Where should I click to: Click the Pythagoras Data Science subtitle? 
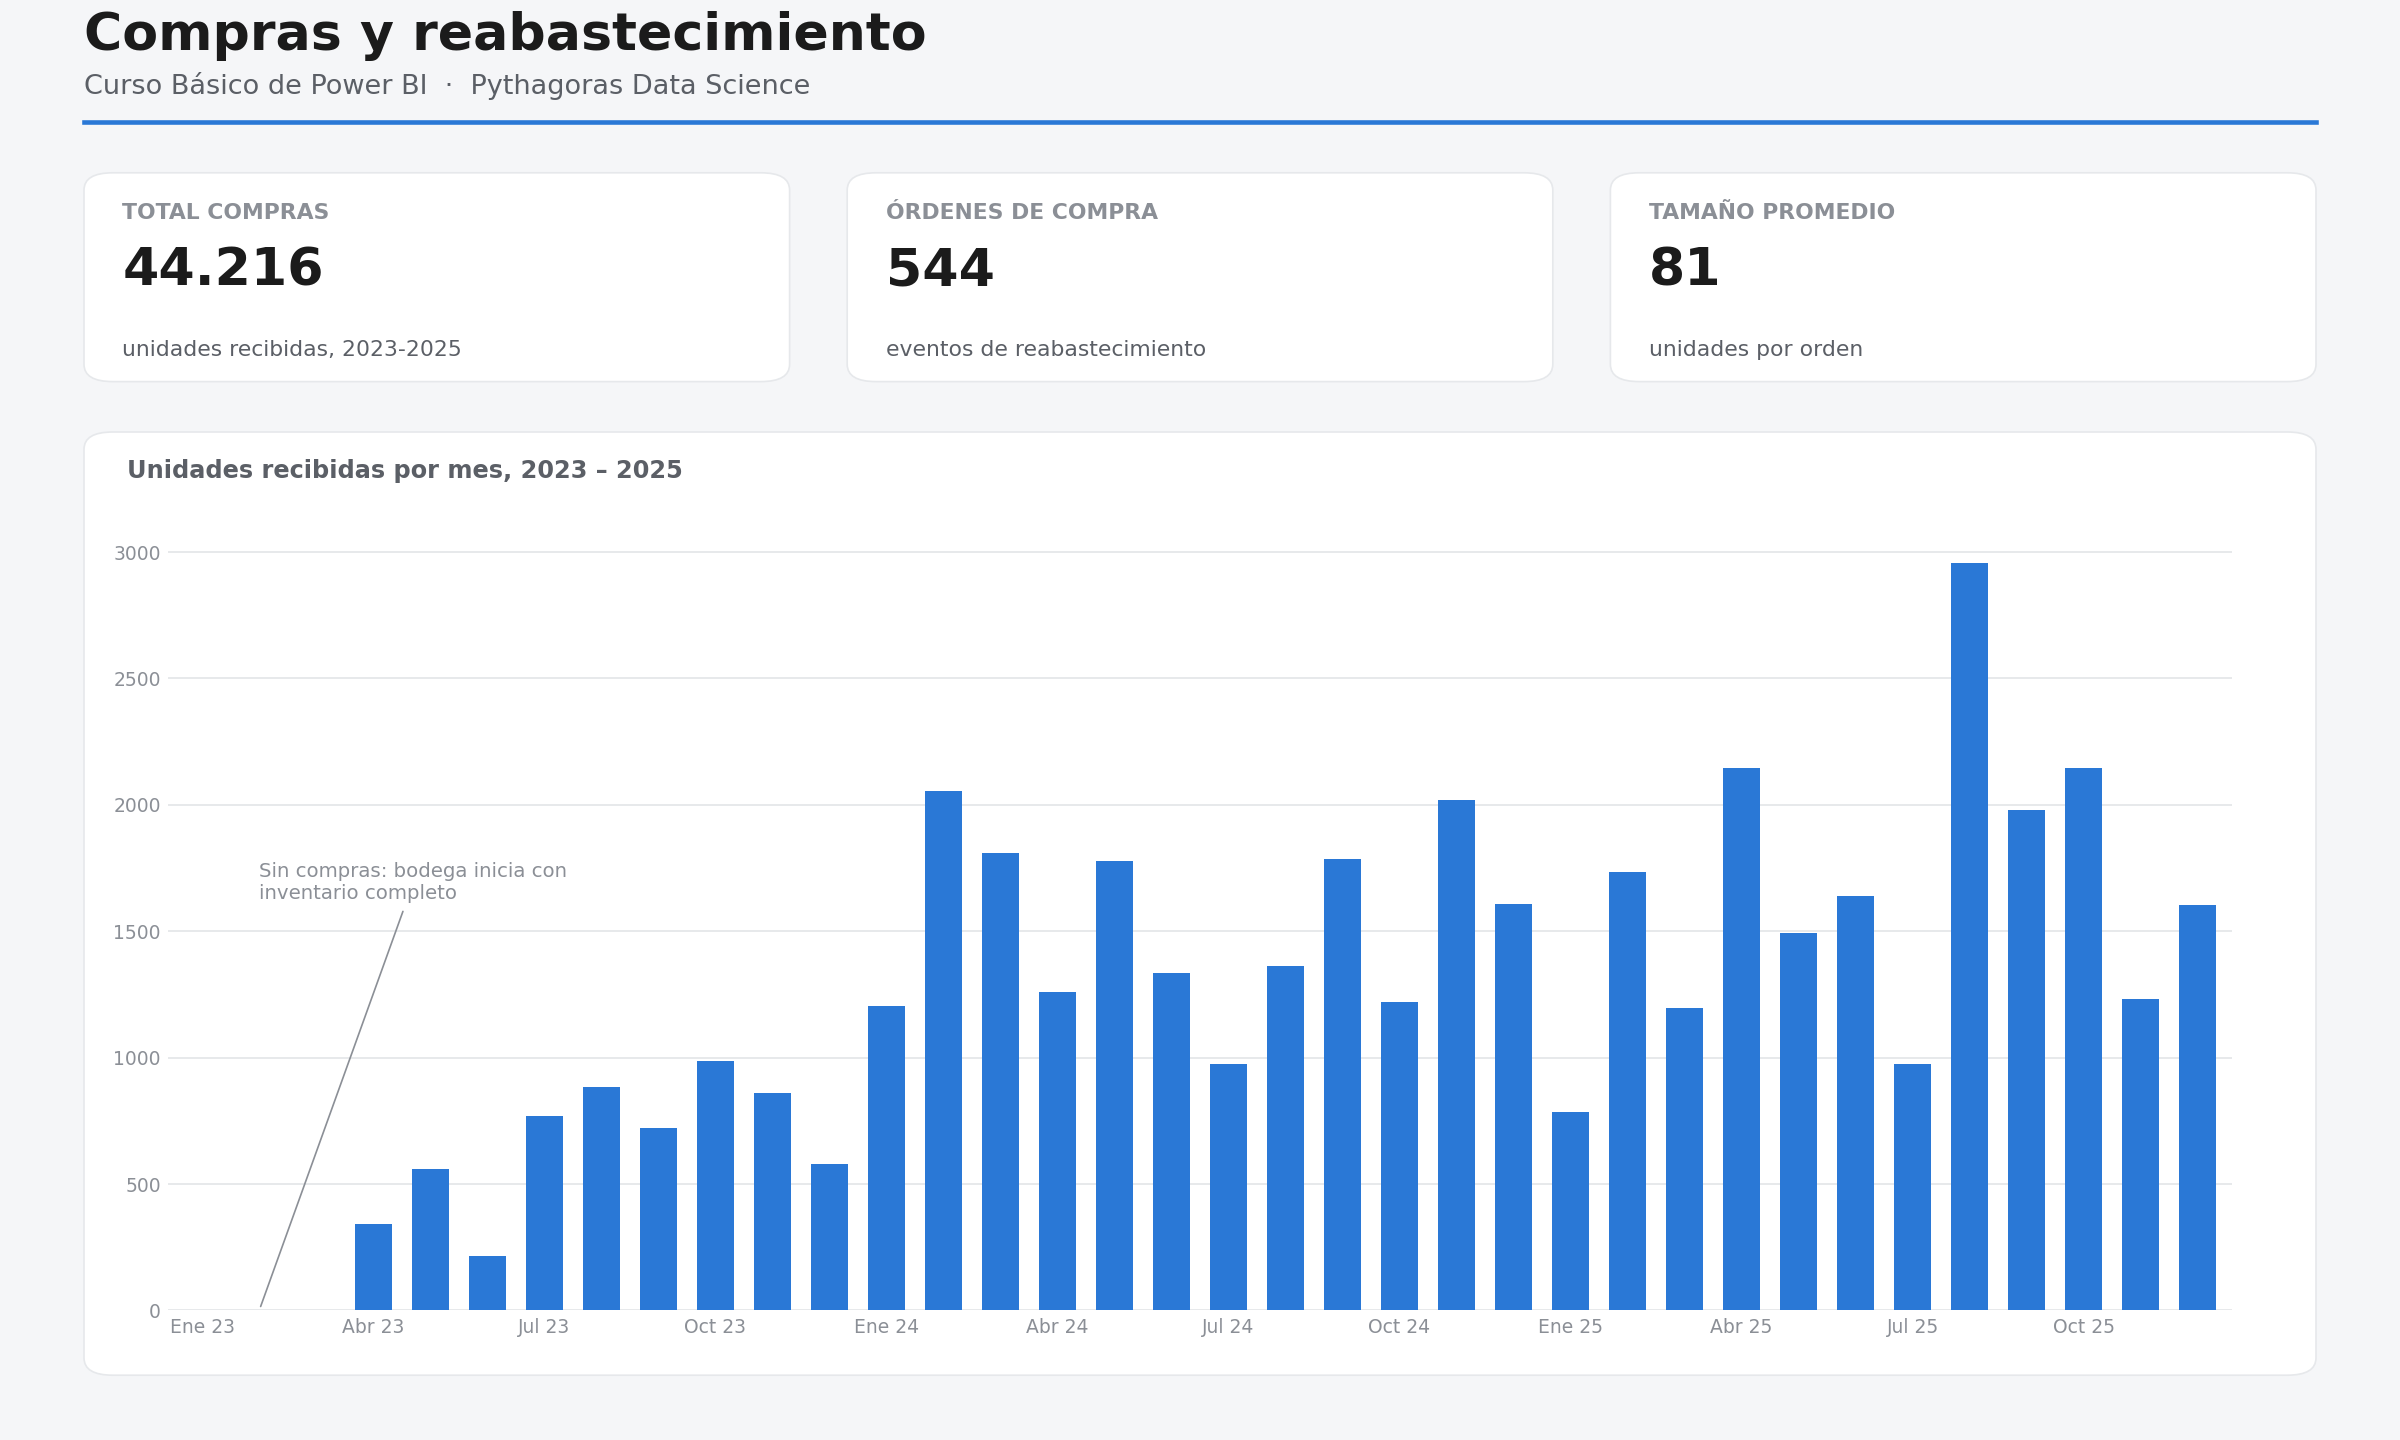pyautogui.click(x=640, y=86)
